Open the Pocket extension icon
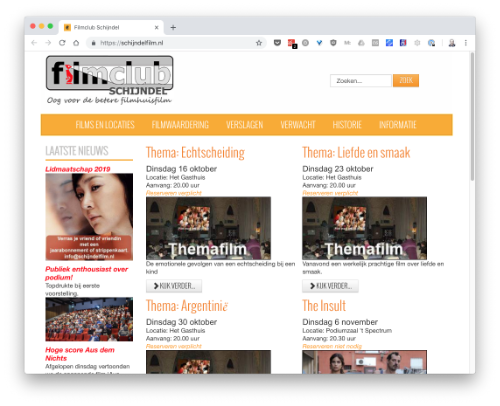Viewport: 500px width, 406px height. (277, 43)
